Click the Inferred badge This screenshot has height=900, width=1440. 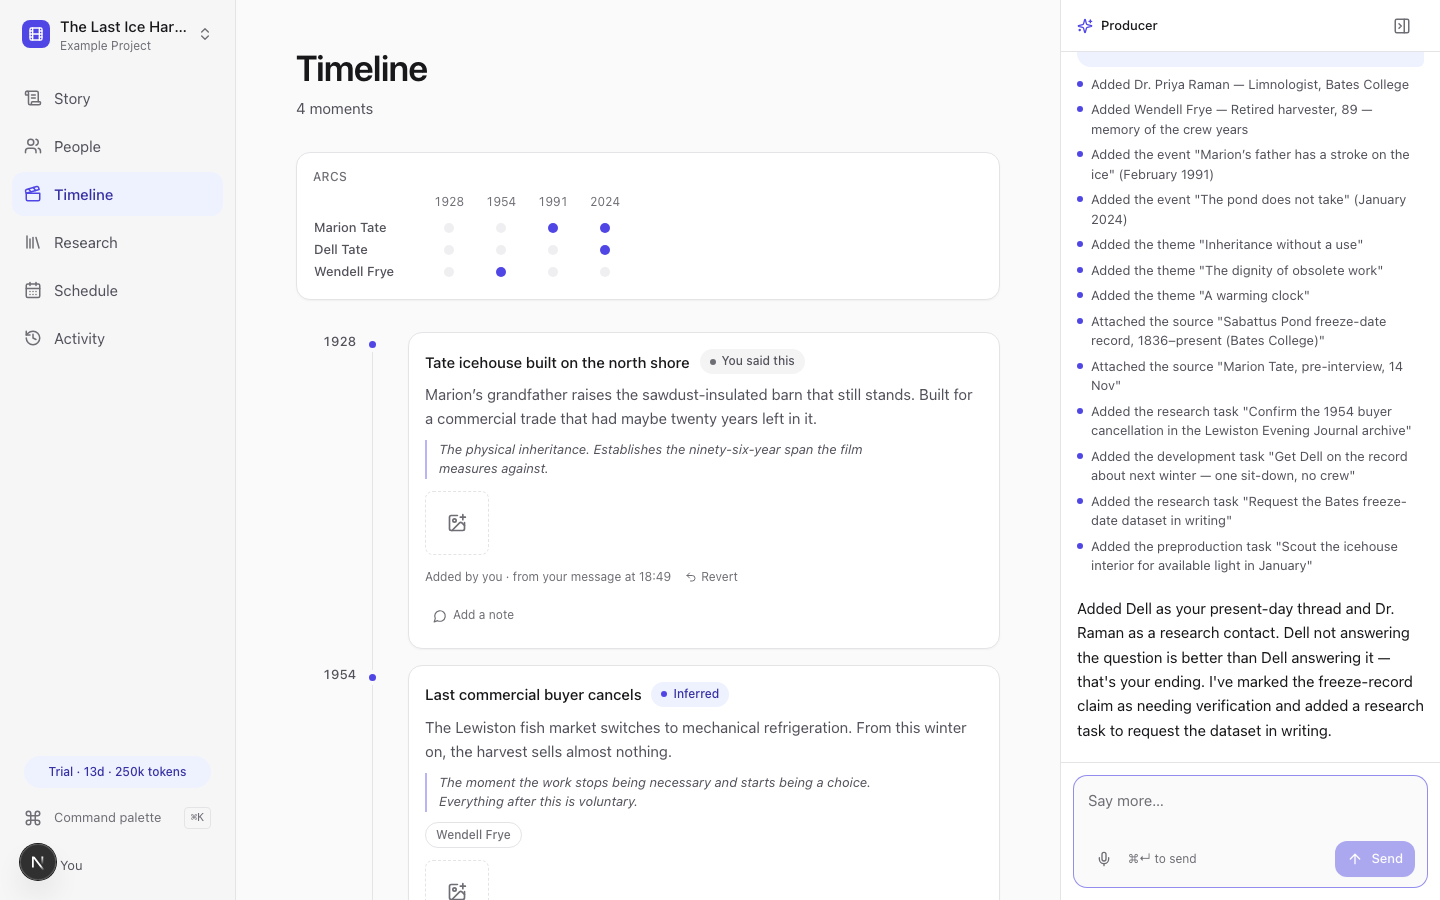click(690, 694)
